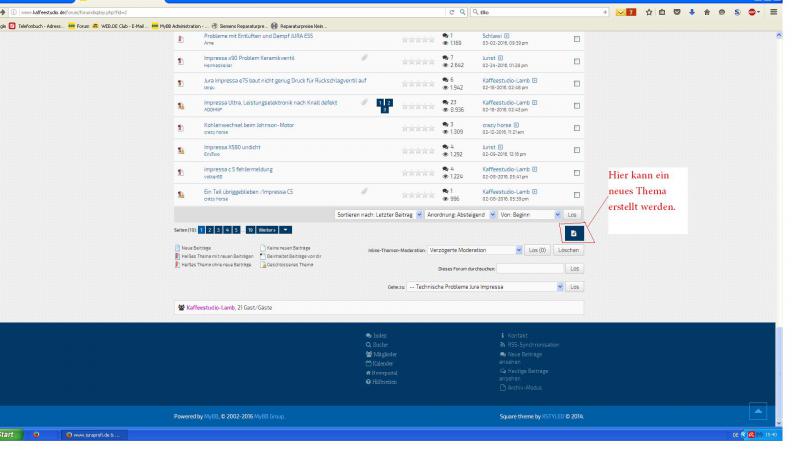Screen dimensions: 800x450
Task: Select checkbox for Kohlenwechsel beim Johnson-Motor thread
Action: pyautogui.click(x=577, y=128)
